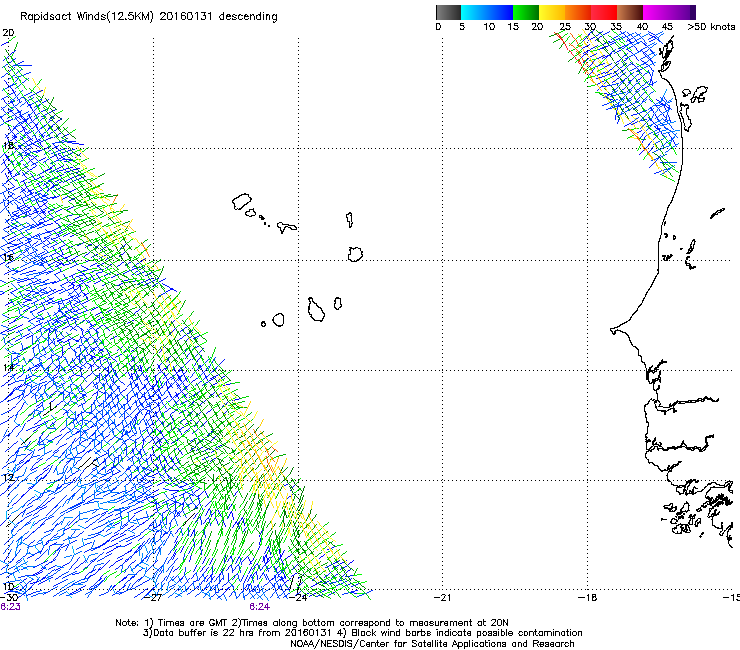Click the map title 'Rapidscat Winds(12.5KM) 20160131 descending'
The image size is (740, 650).
149,16
